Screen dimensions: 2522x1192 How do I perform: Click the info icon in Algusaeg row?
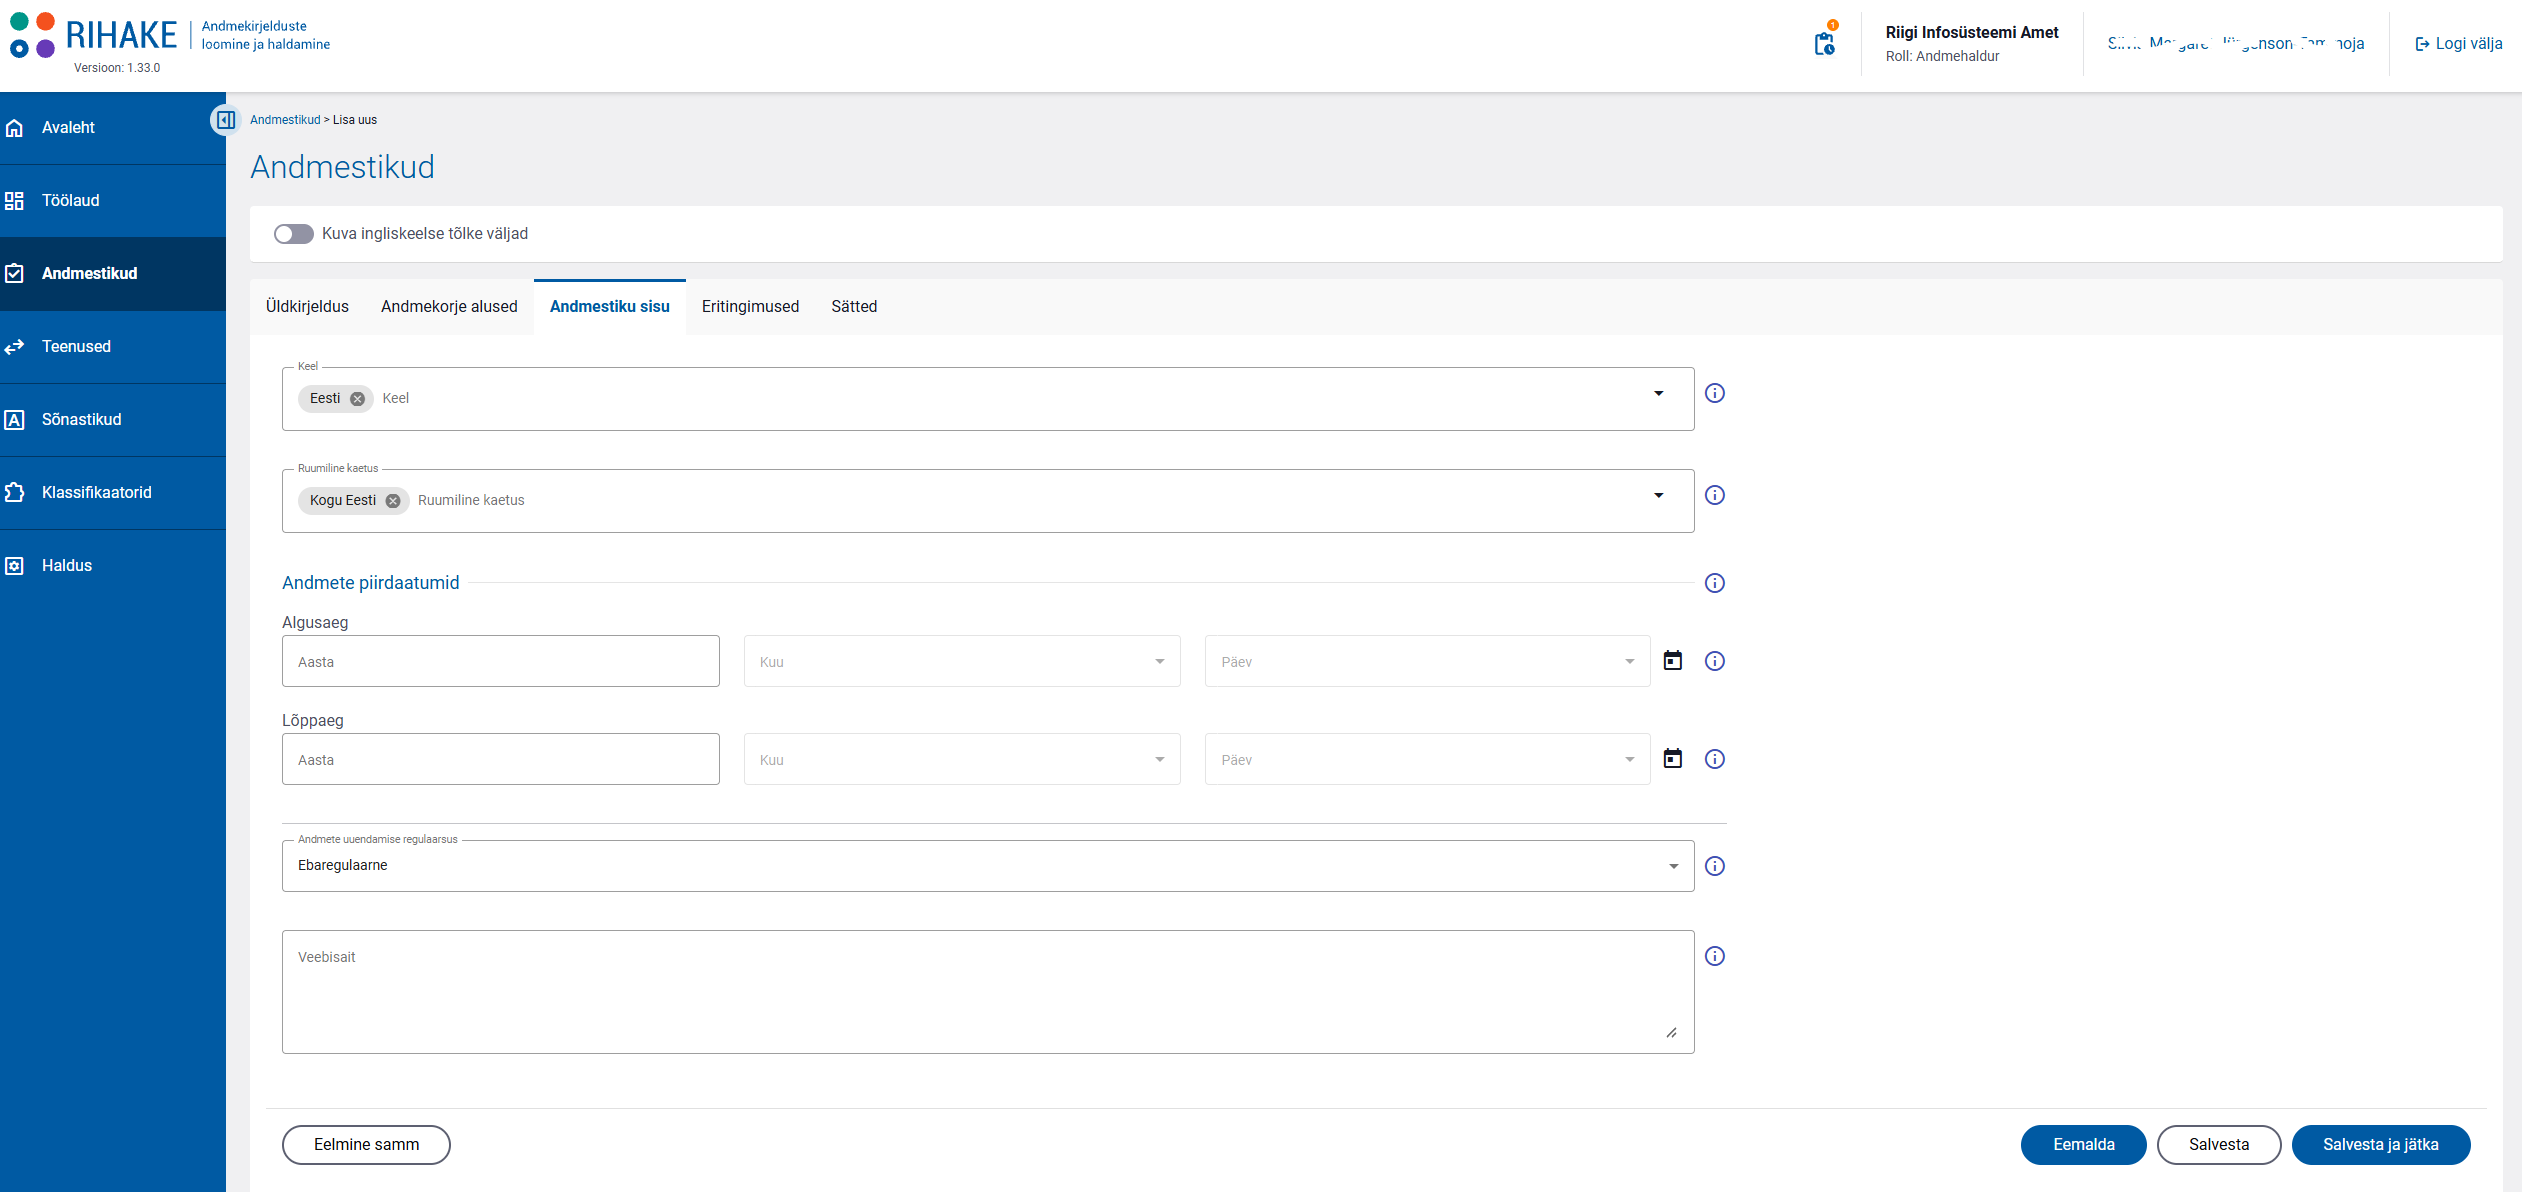click(x=1715, y=661)
